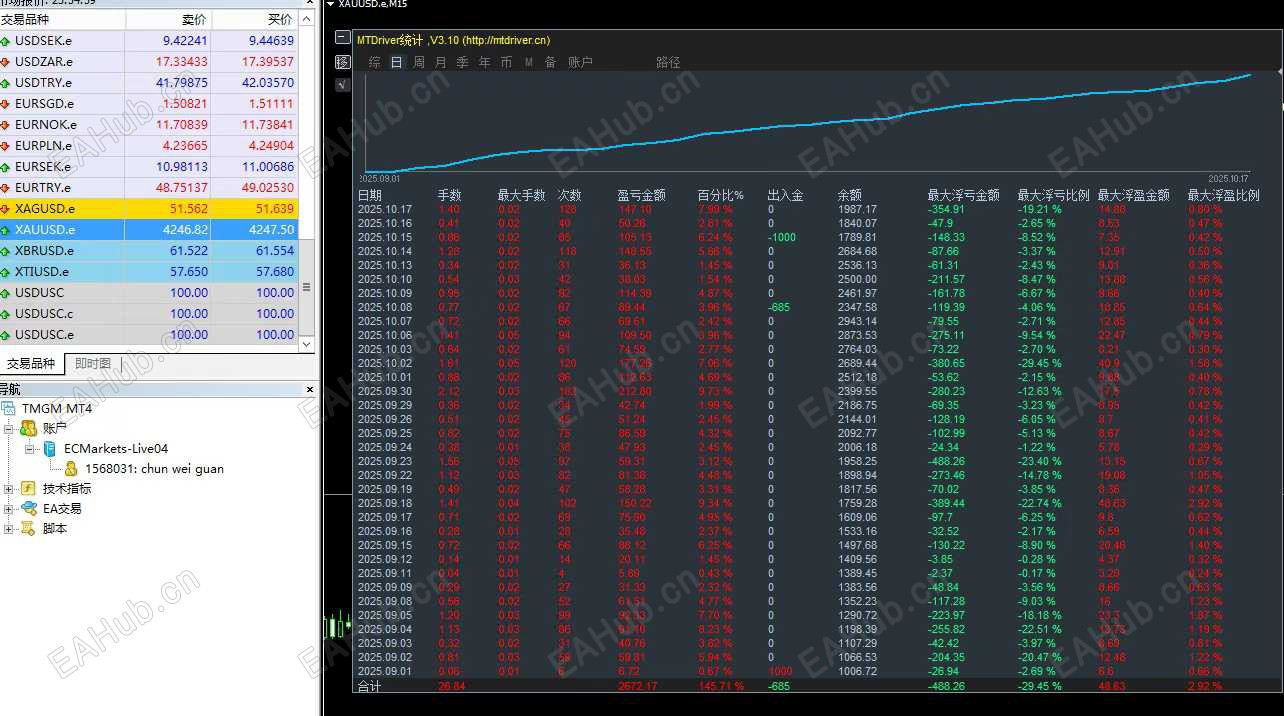1284x716 pixels.
Task: Expand the EA交易 tree node
Action: (9, 508)
